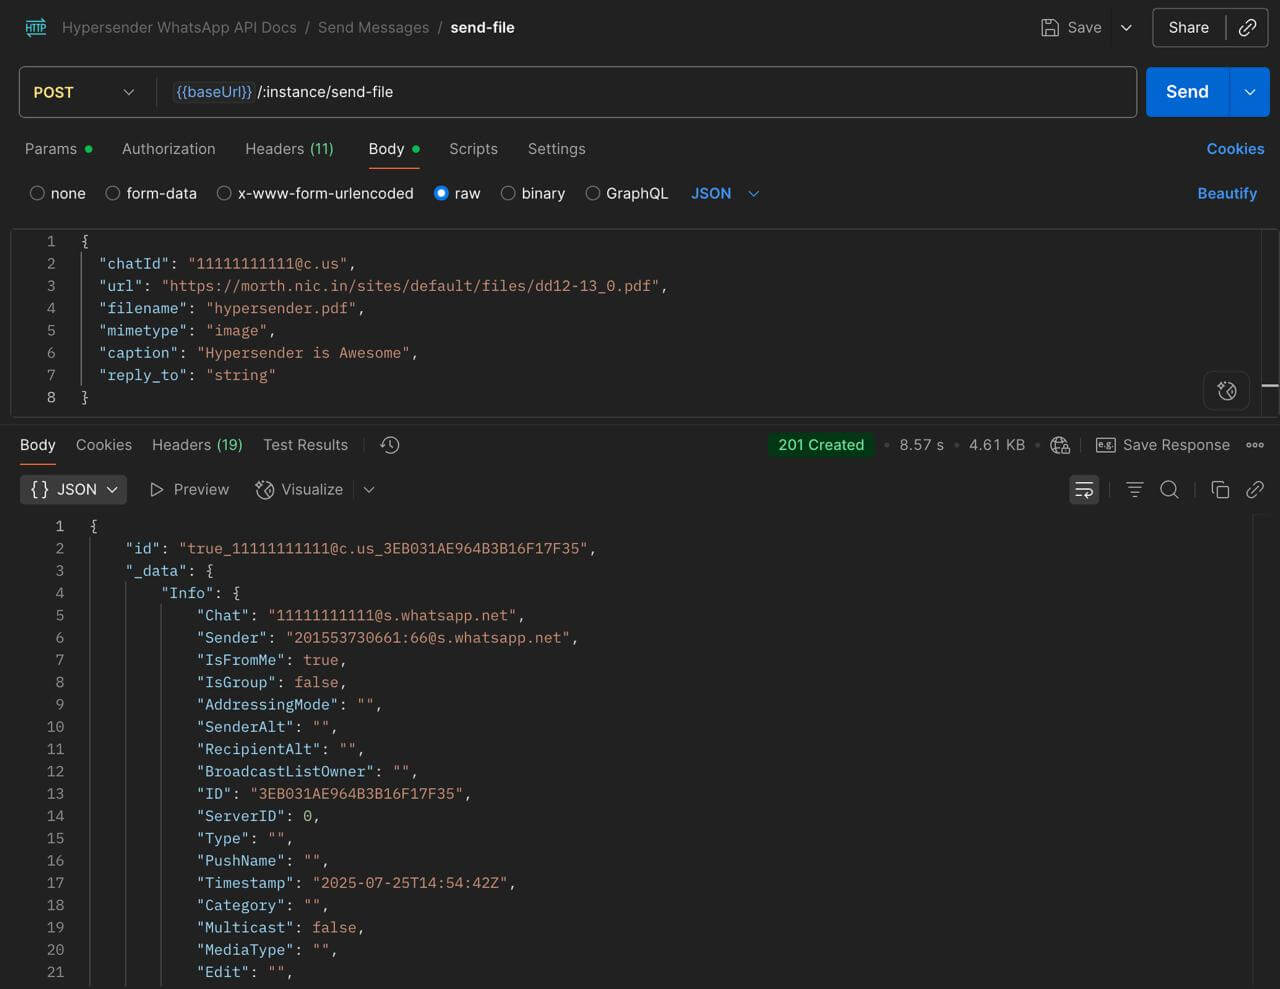1280x989 pixels.
Task: Click the Save button label
Action: 1084,28
